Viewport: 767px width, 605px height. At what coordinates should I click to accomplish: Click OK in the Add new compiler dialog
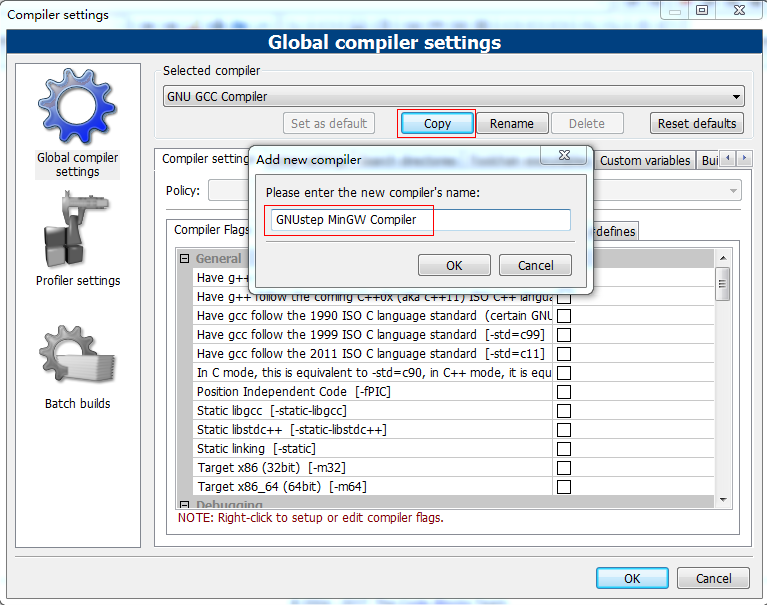coord(454,265)
